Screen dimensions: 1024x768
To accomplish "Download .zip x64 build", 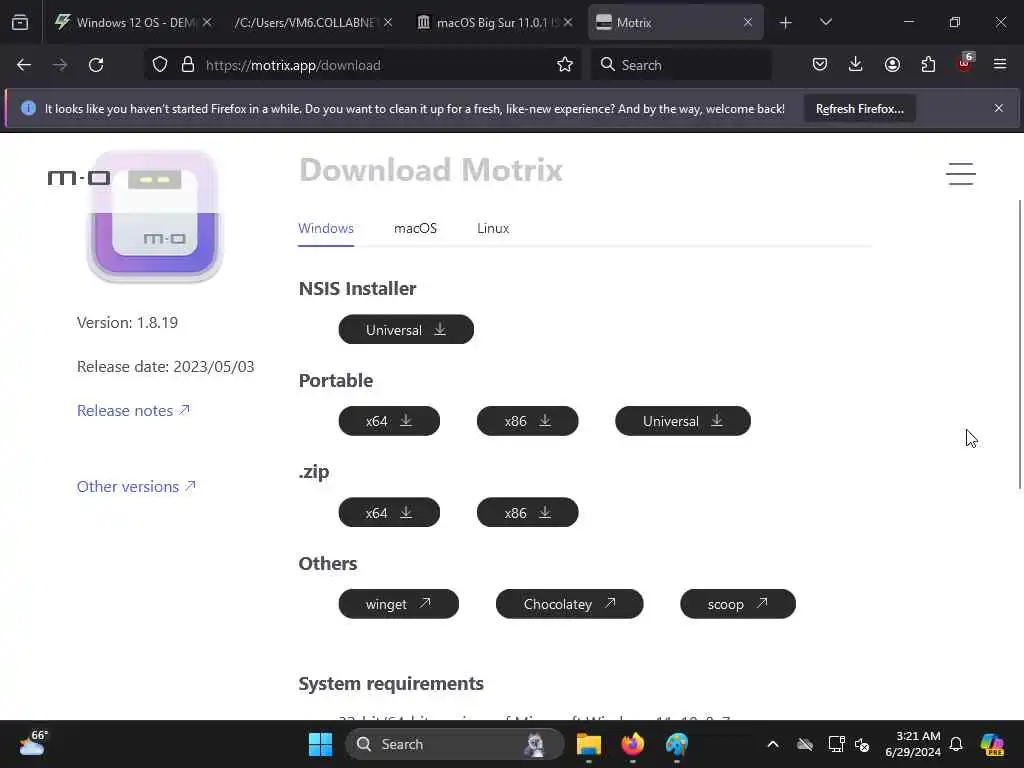I will pyautogui.click(x=389, y=513).
